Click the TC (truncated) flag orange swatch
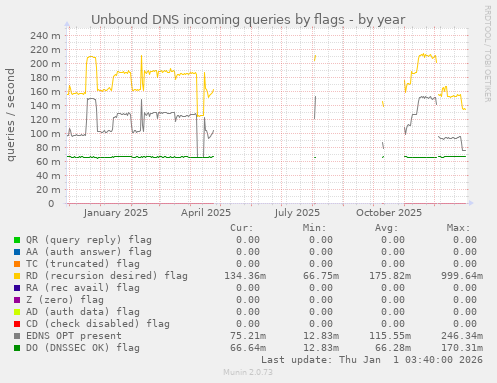This screenshot has height=383, width=497. click(17, 264)
